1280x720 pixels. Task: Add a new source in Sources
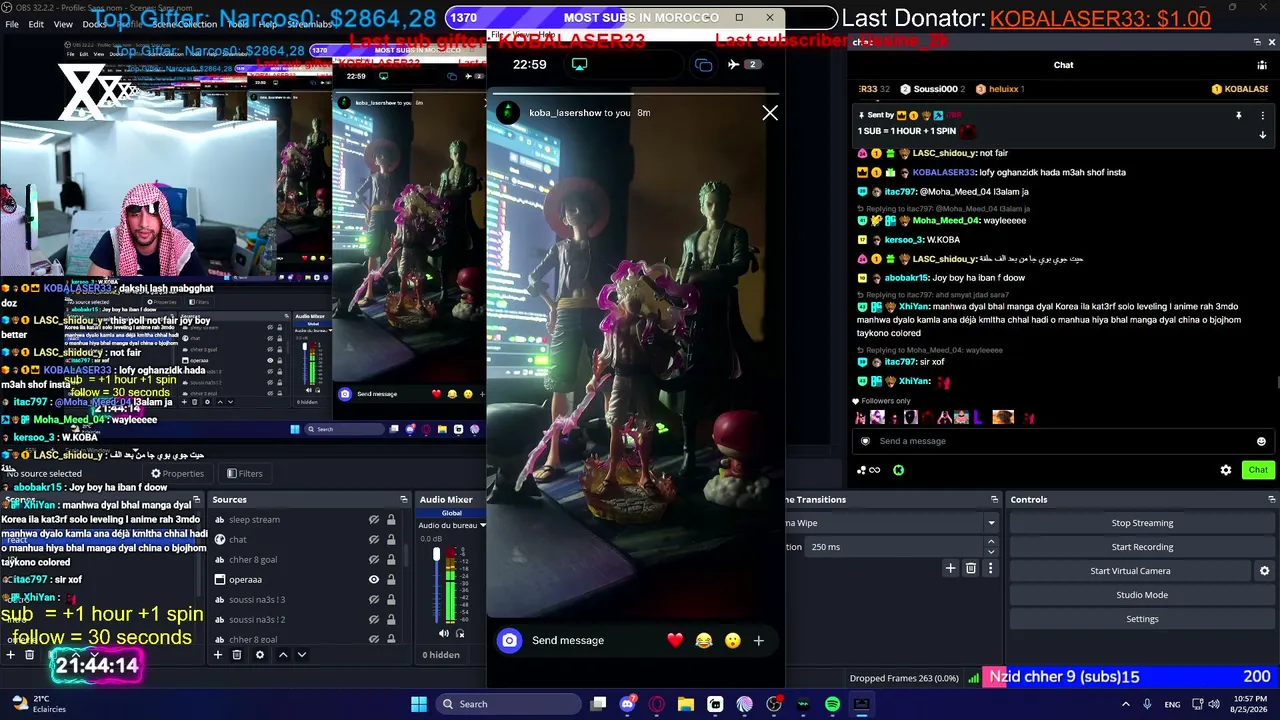(x=217, y=655)
